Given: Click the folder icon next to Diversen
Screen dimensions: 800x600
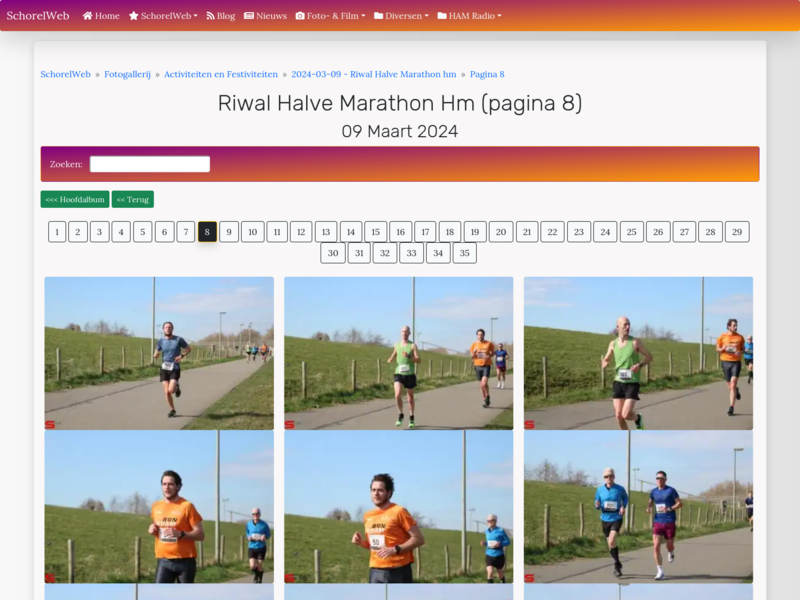Looking at the screenshot, I should [379, 16].
